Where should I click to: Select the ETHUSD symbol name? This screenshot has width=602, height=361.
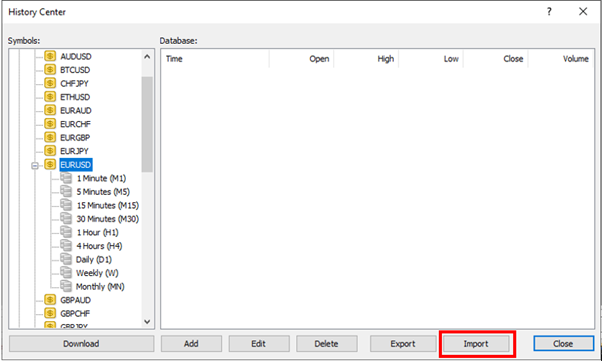pos(75,97)
